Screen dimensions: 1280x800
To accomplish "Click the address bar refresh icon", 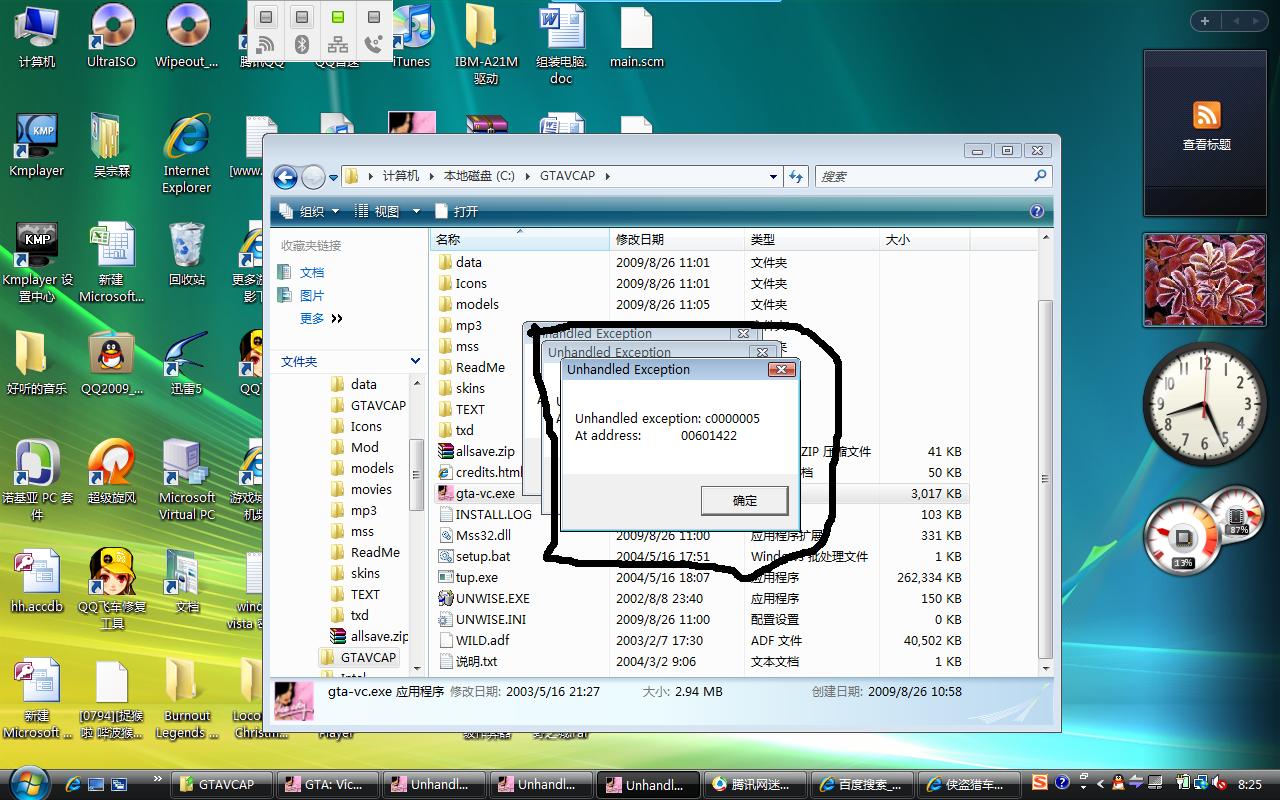I will [796, 176].
